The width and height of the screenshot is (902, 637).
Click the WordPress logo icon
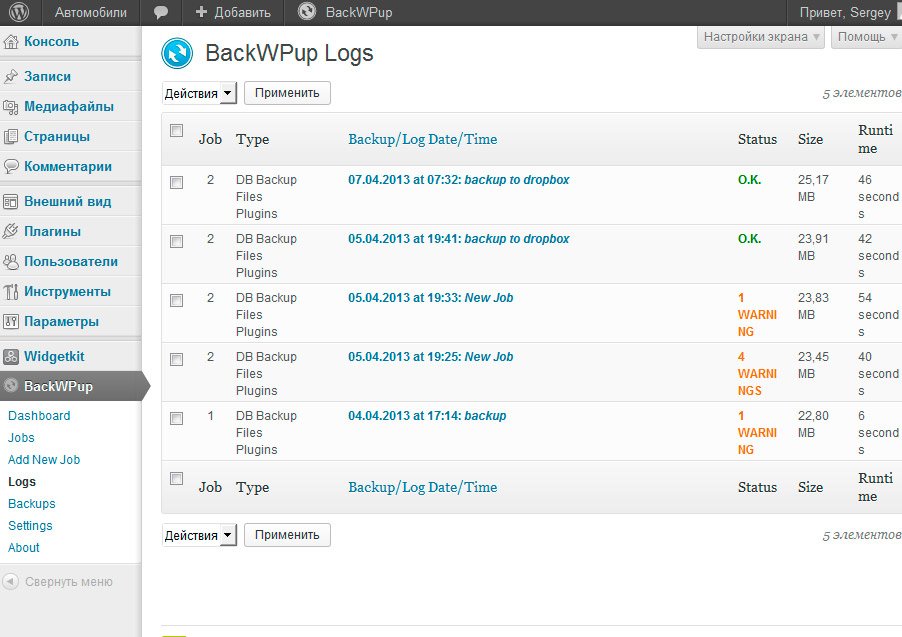[19, 12]
